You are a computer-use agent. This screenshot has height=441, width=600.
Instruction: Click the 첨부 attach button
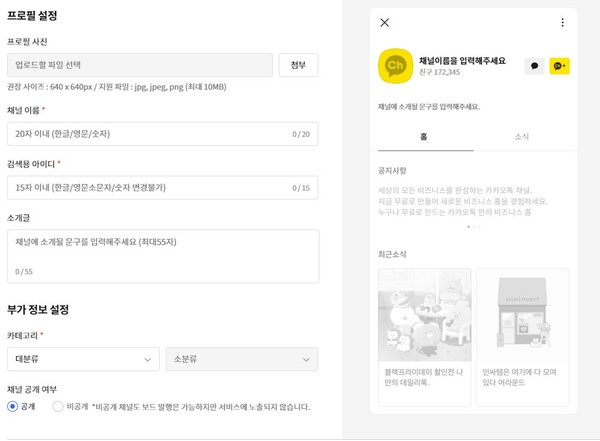pyautogui.click(x=298, y=66)
